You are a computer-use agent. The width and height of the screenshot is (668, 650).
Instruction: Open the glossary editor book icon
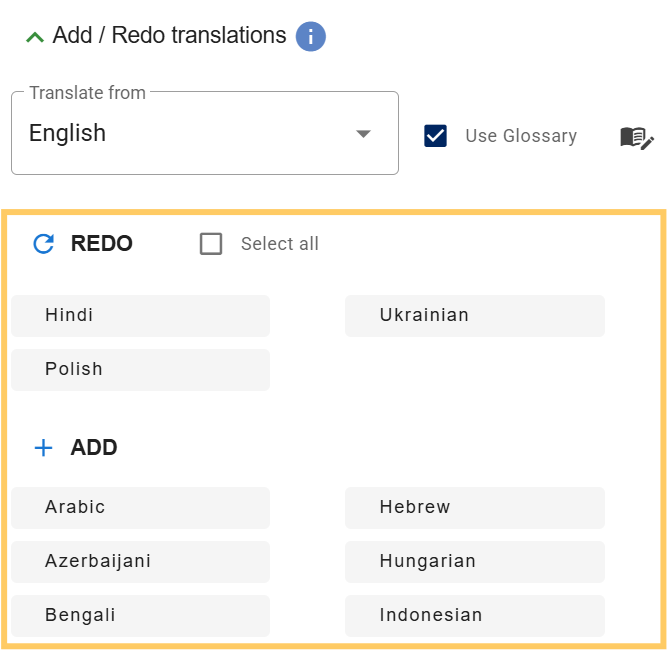pos(636,137)
